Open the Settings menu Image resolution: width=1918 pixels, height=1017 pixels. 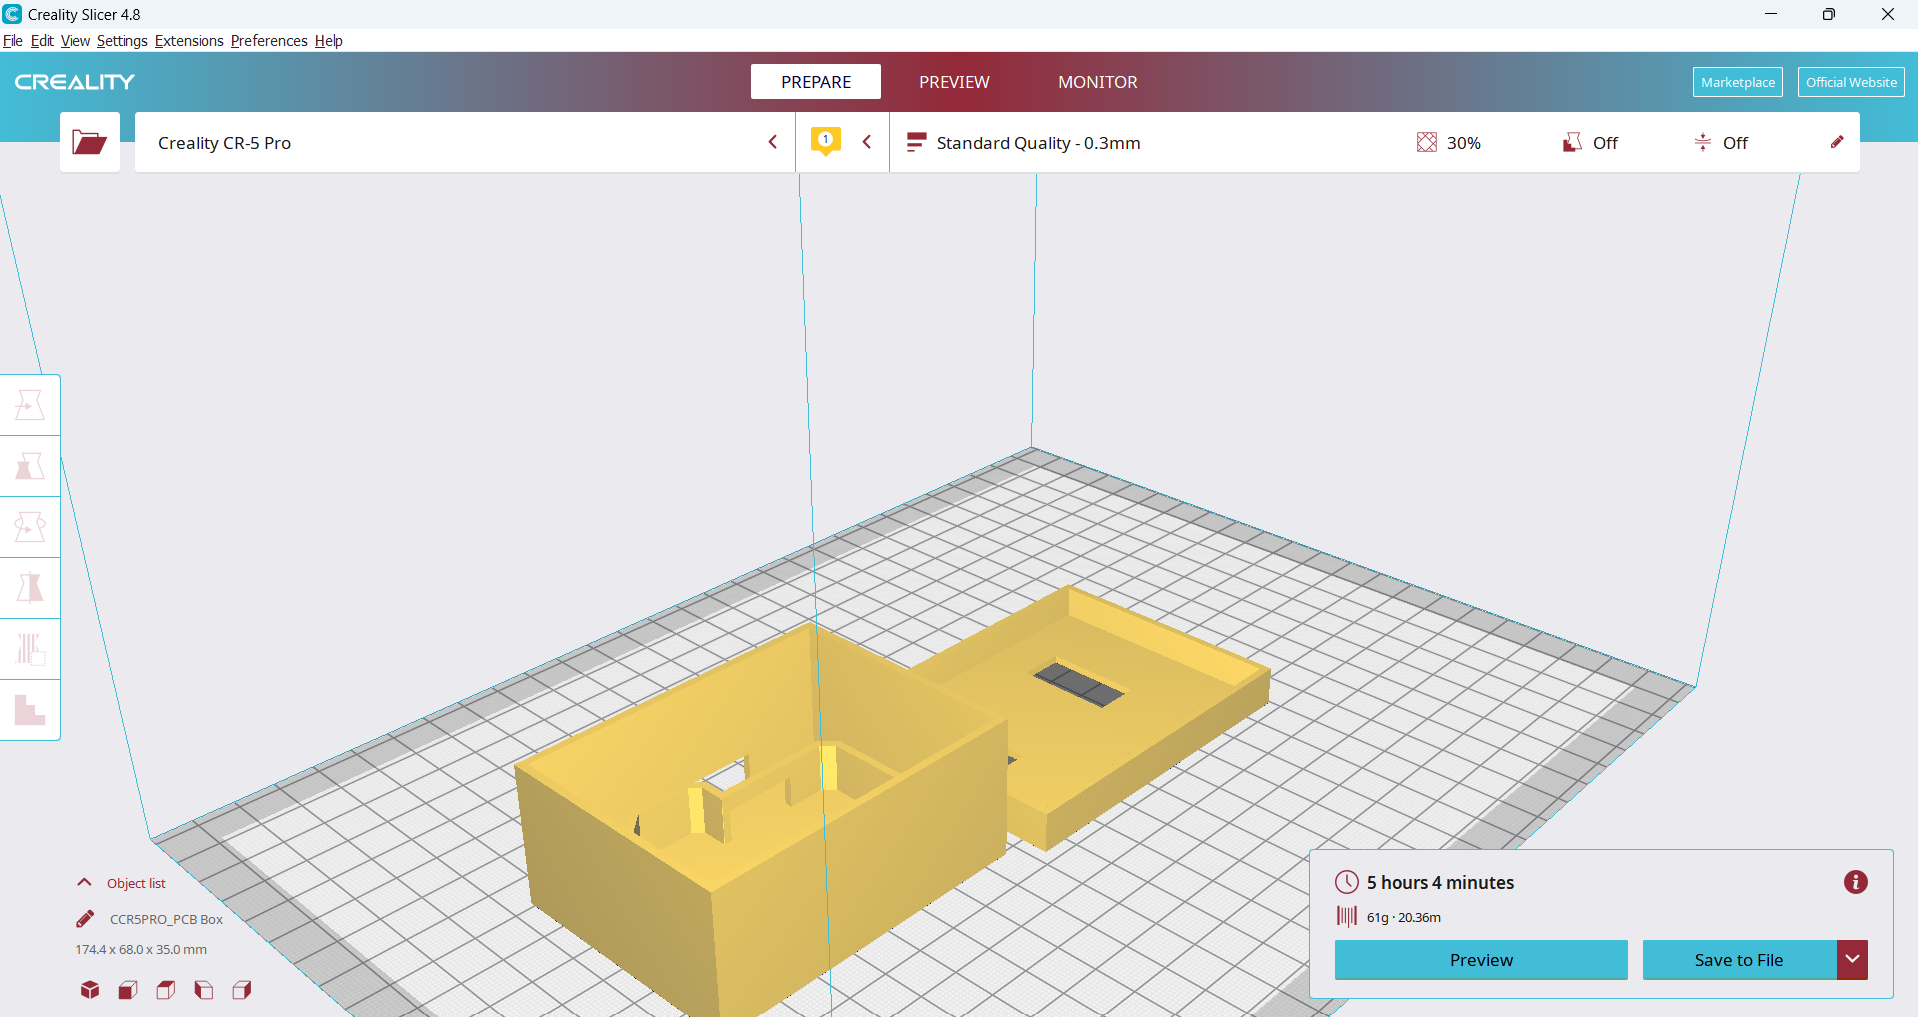click(122, 41)
